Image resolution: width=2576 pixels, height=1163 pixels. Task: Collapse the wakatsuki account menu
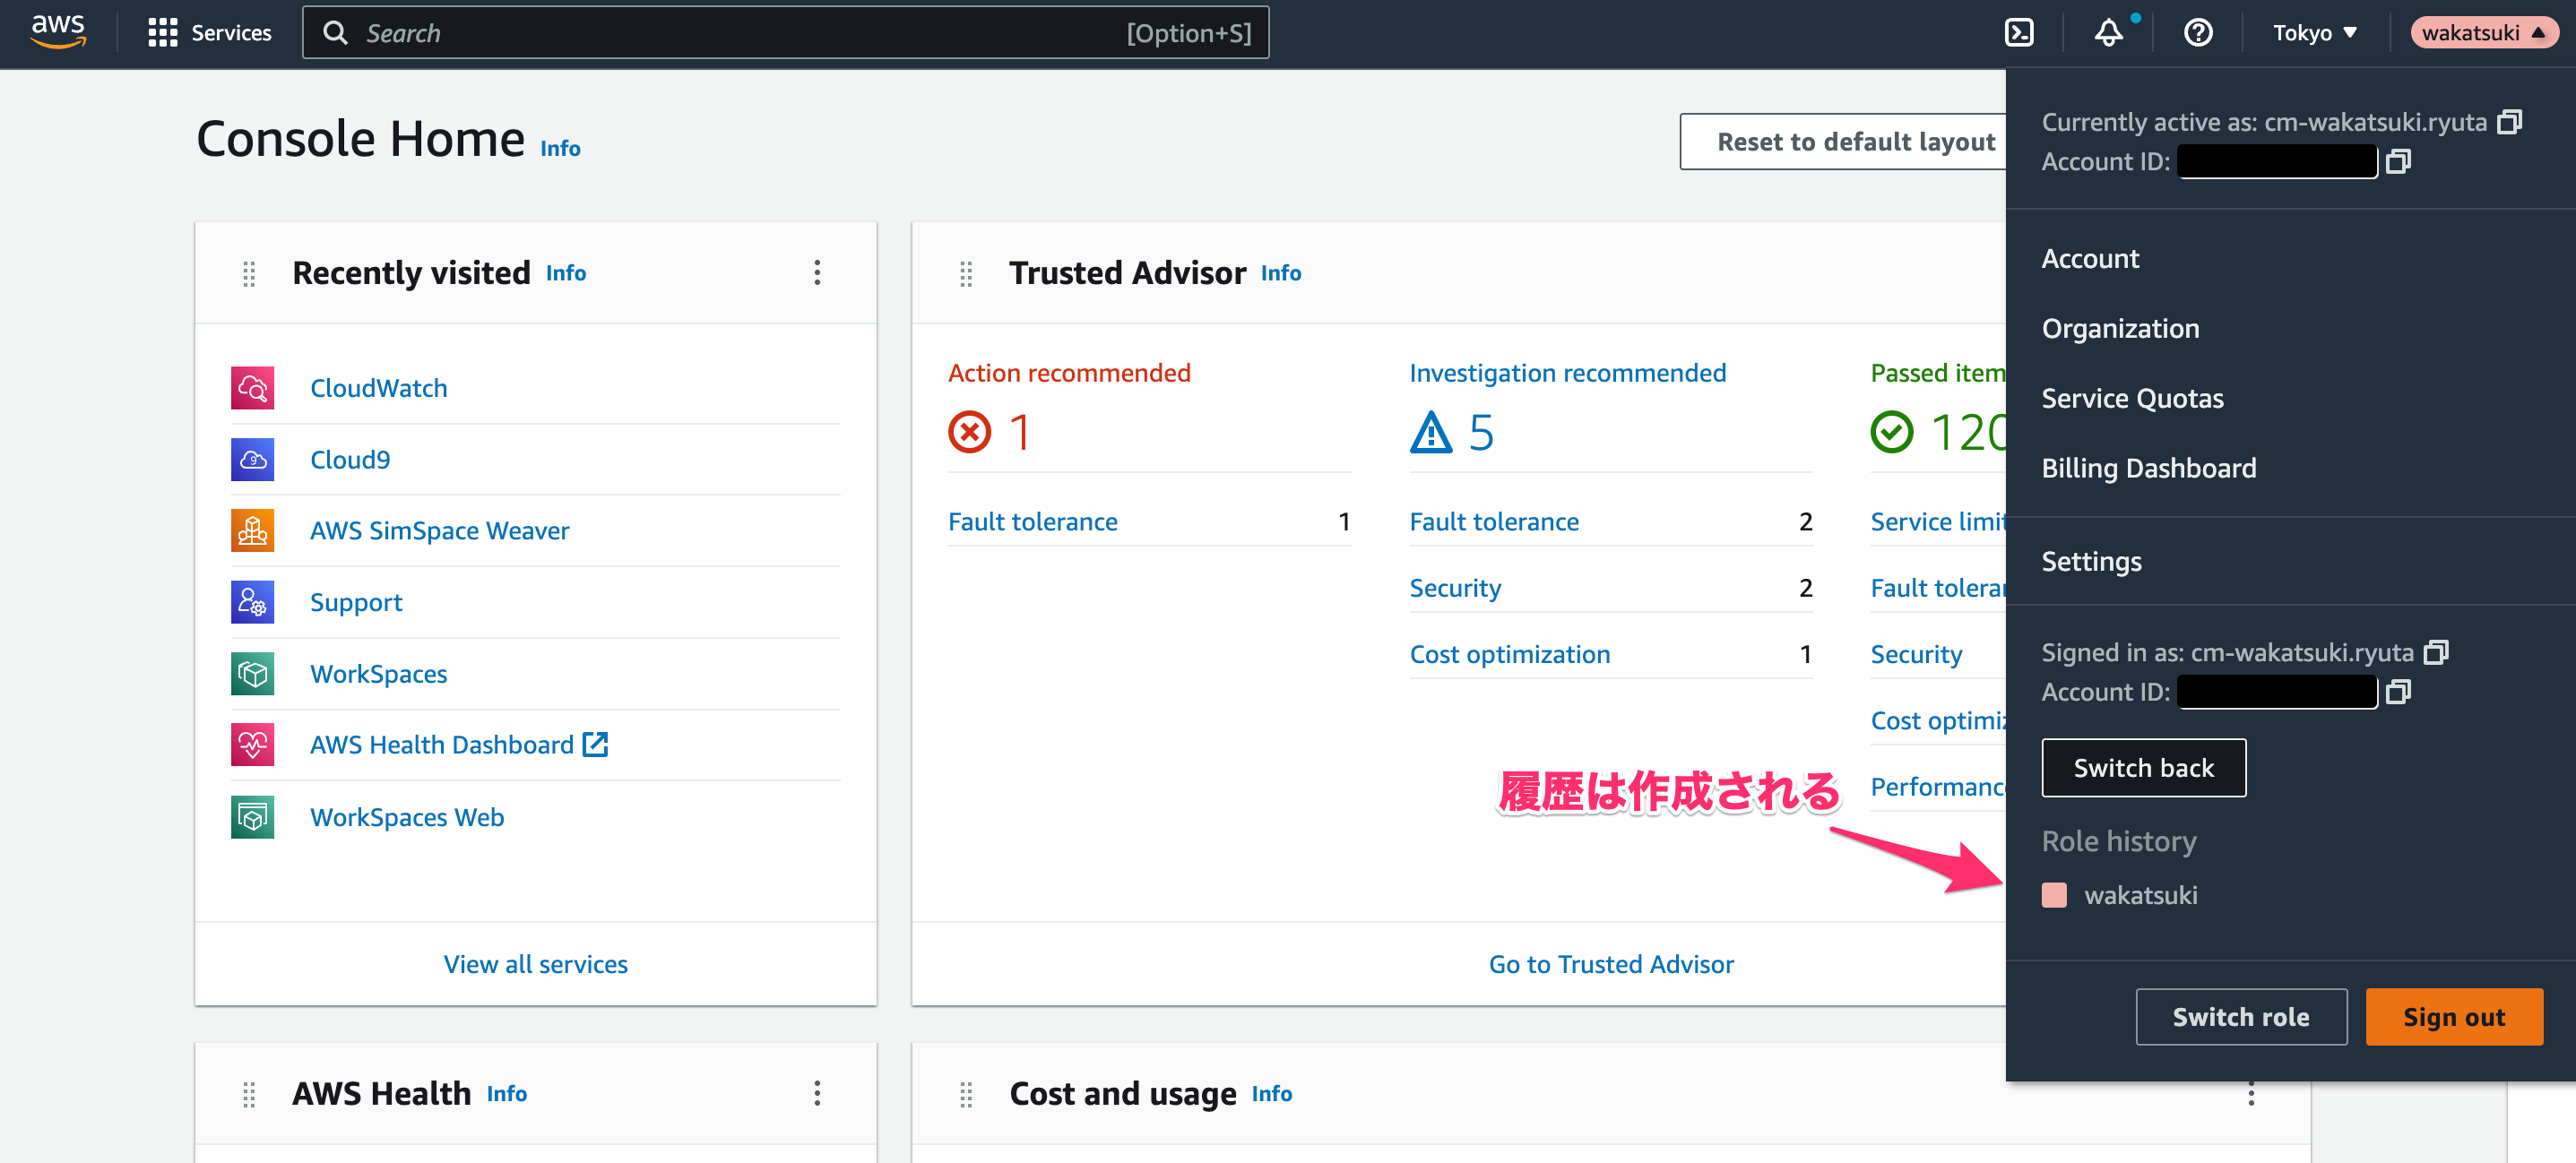click(2482, 33)
